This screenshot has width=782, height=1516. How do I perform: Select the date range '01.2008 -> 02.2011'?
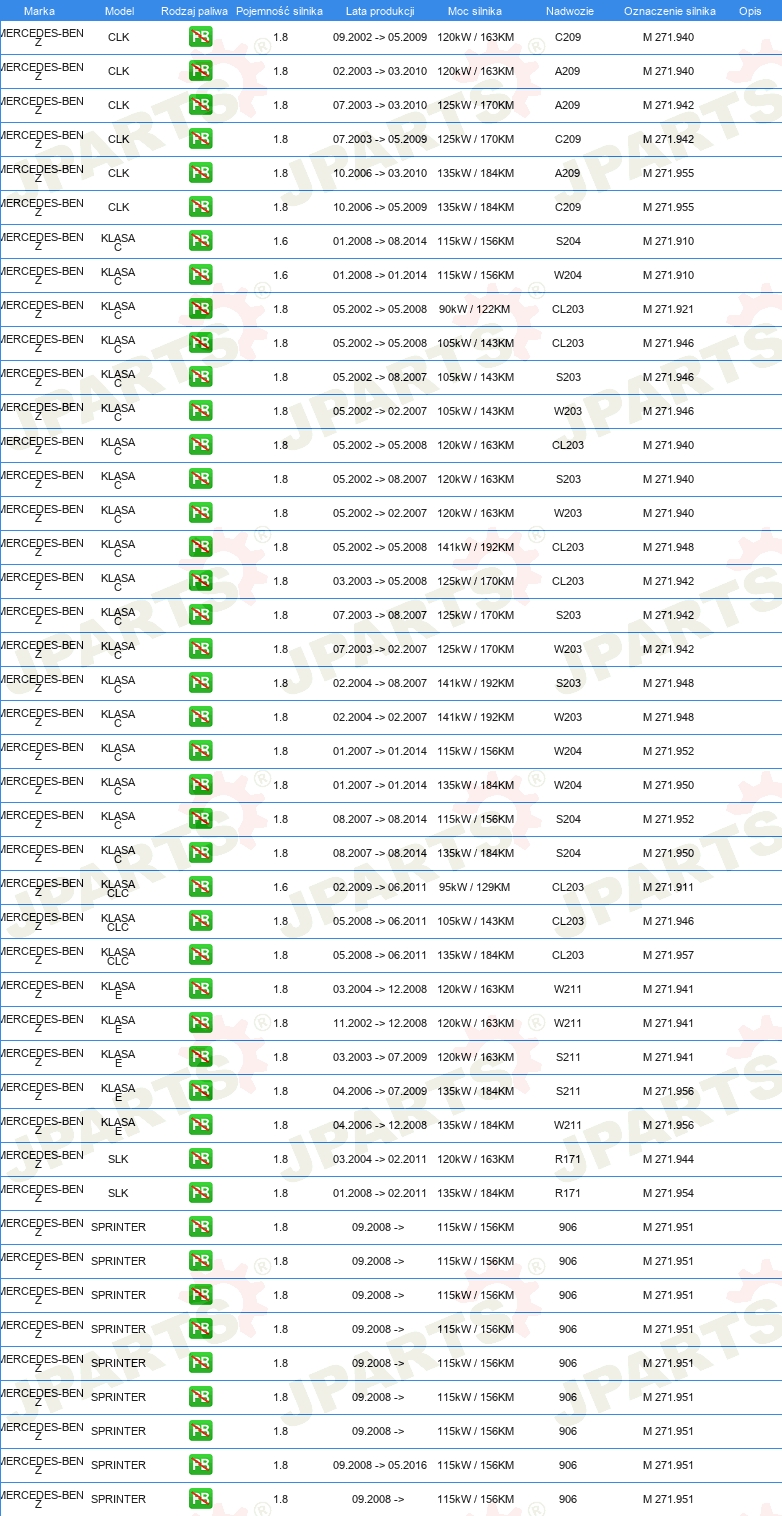[380, 1194]
